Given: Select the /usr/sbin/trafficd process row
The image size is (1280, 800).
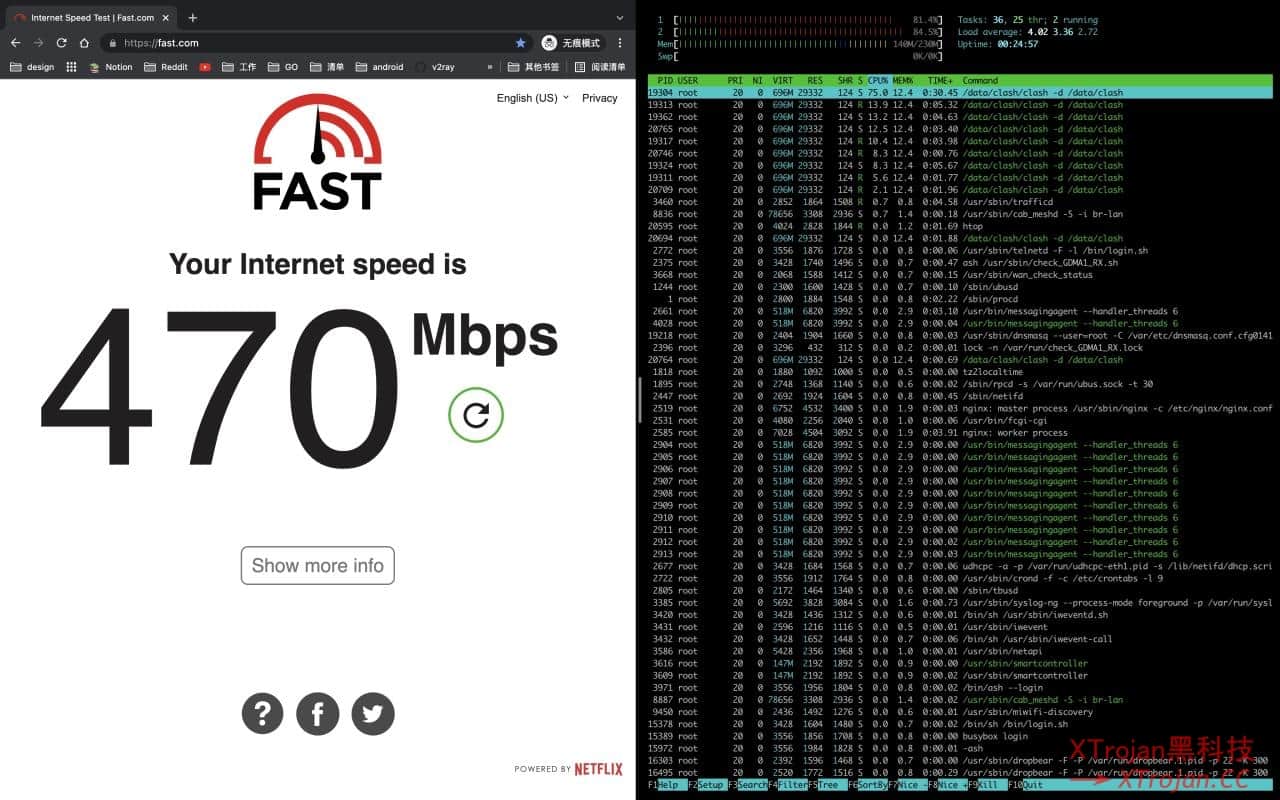Looking at the screenshot, I should click(960, 202).
